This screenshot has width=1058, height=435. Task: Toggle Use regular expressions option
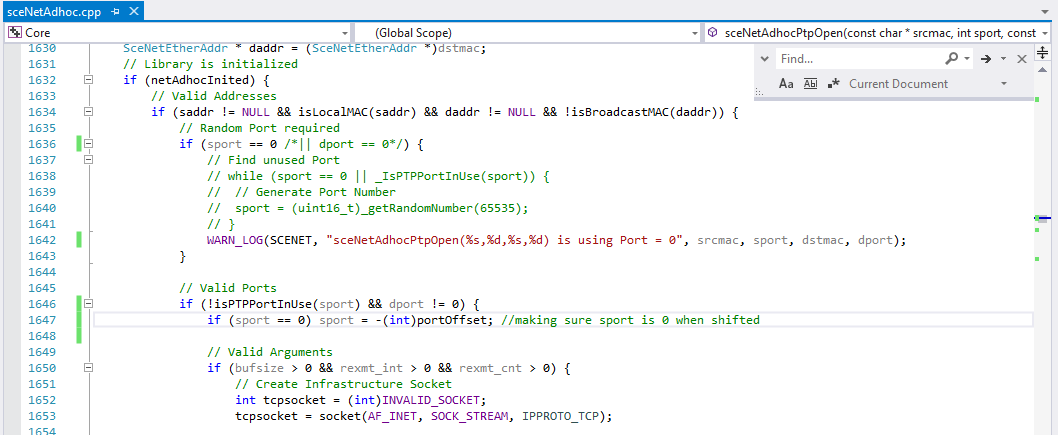point(835,84)
